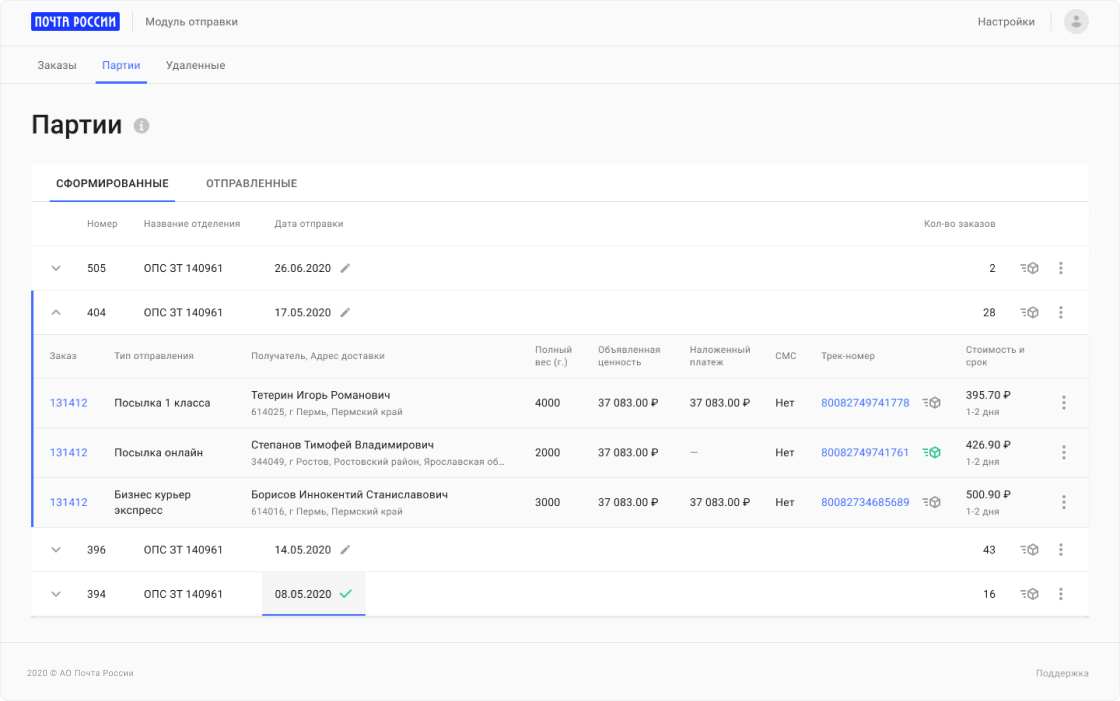Click cost 426.90 ₽
The width and height of the screenshot is (1120, 701).
988,444
